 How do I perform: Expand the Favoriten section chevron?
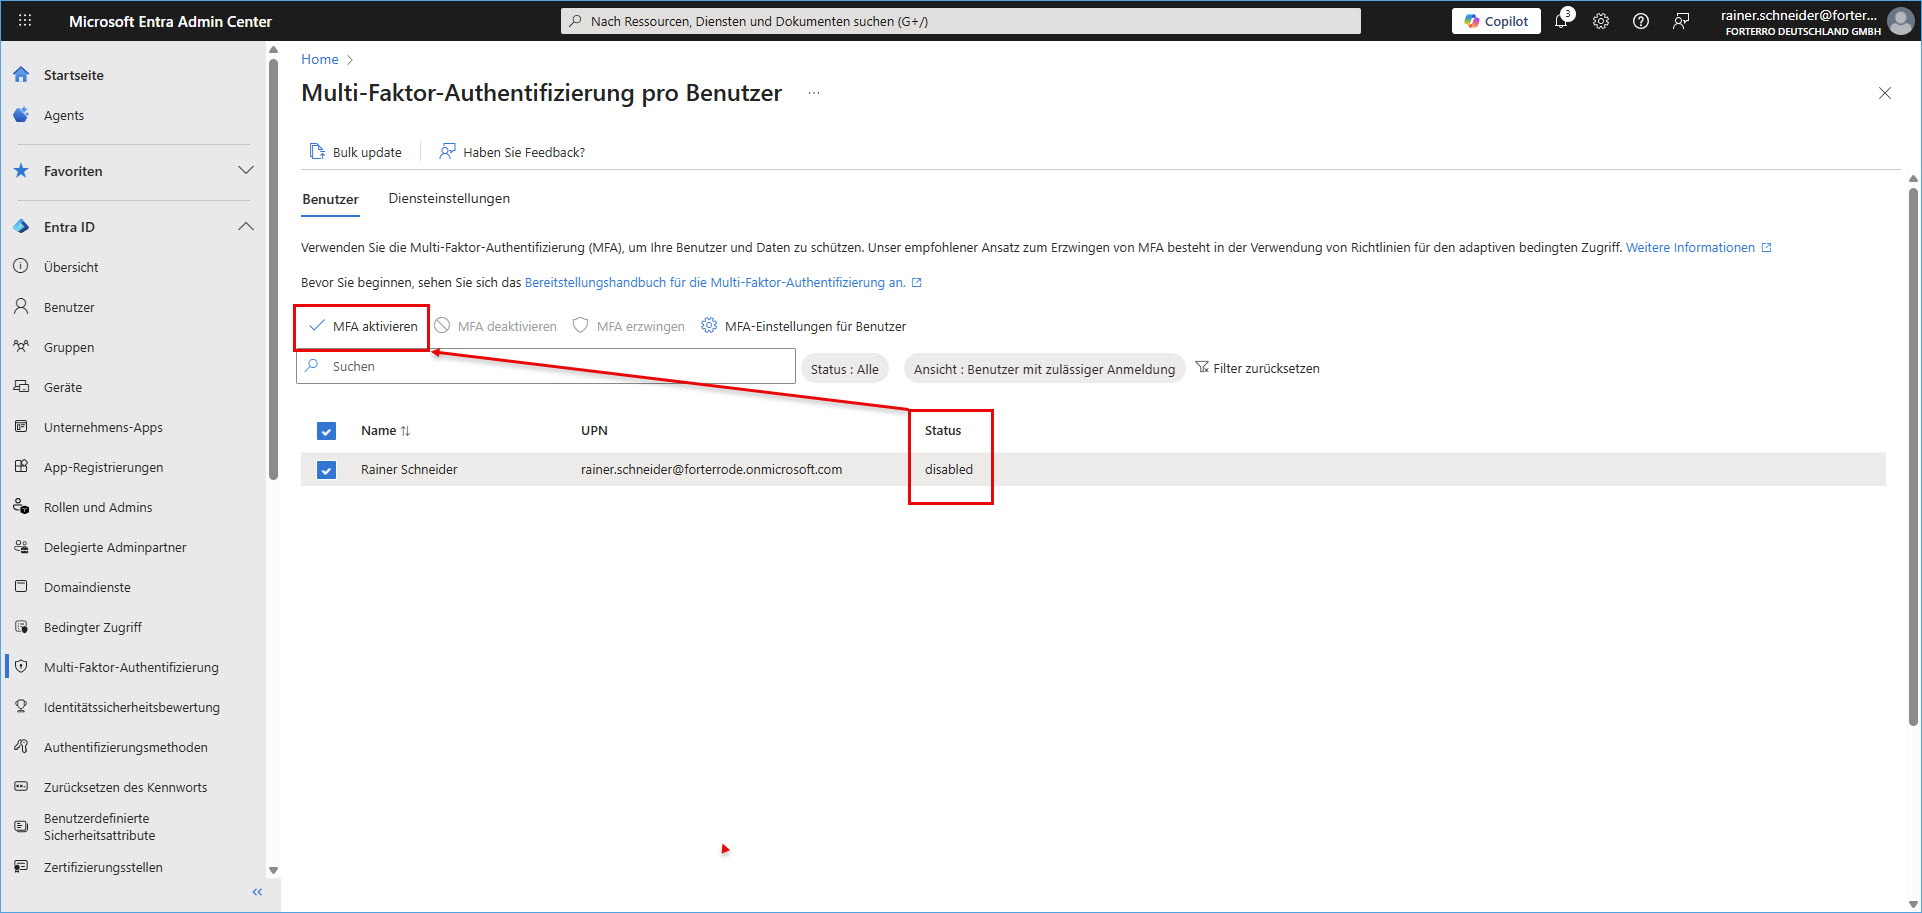[246, 171]
